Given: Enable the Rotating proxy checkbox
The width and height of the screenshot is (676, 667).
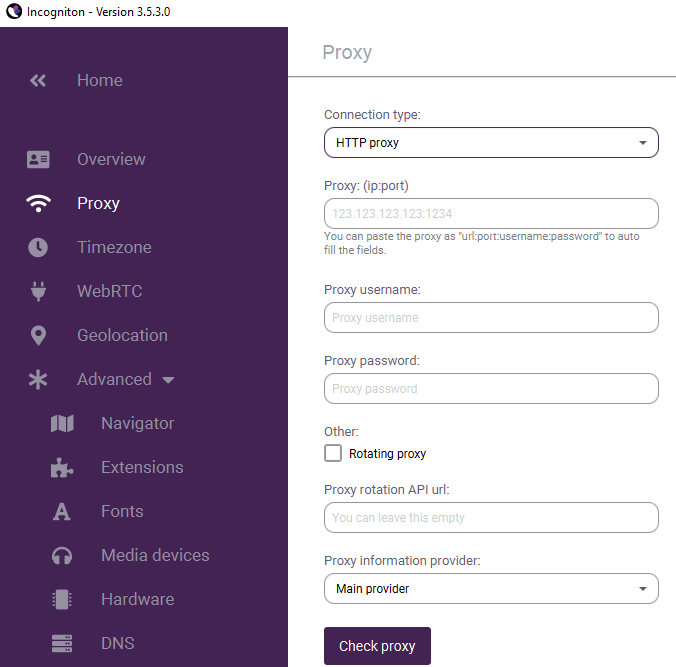Looking at the screenshot, I should coord(333,453).
